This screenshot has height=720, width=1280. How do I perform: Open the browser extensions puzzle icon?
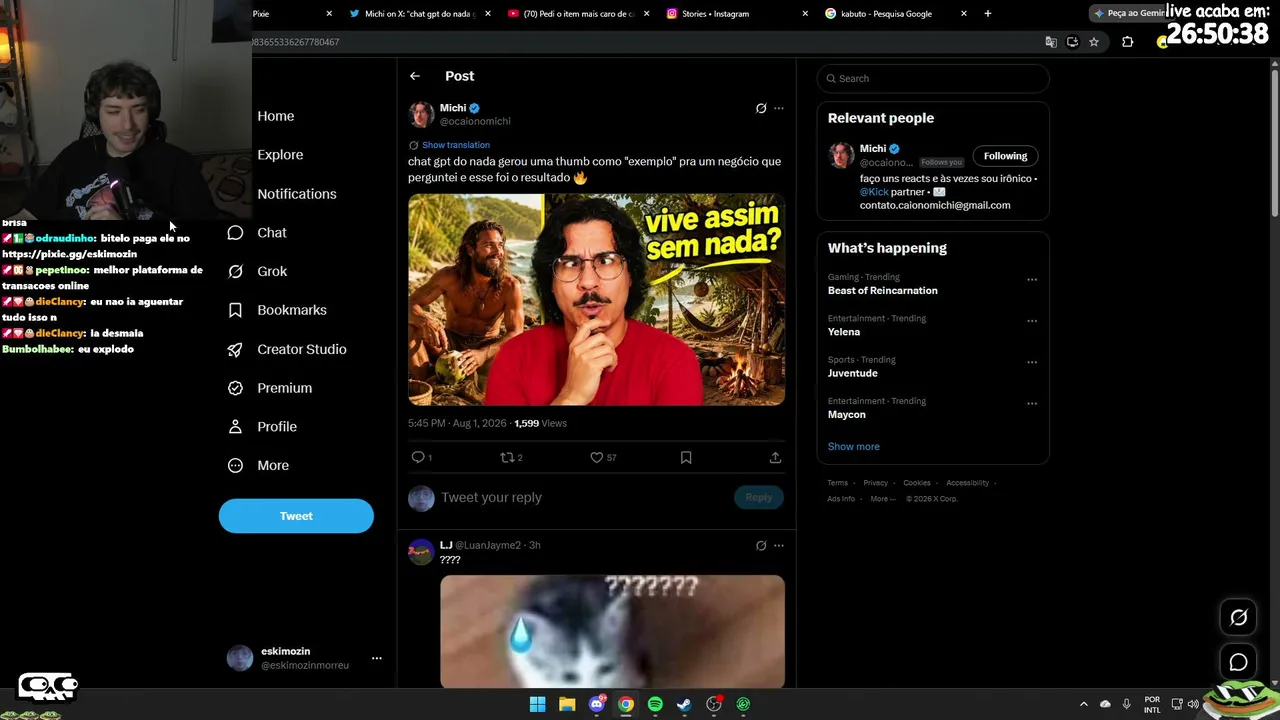click(x=1128, y=42)
